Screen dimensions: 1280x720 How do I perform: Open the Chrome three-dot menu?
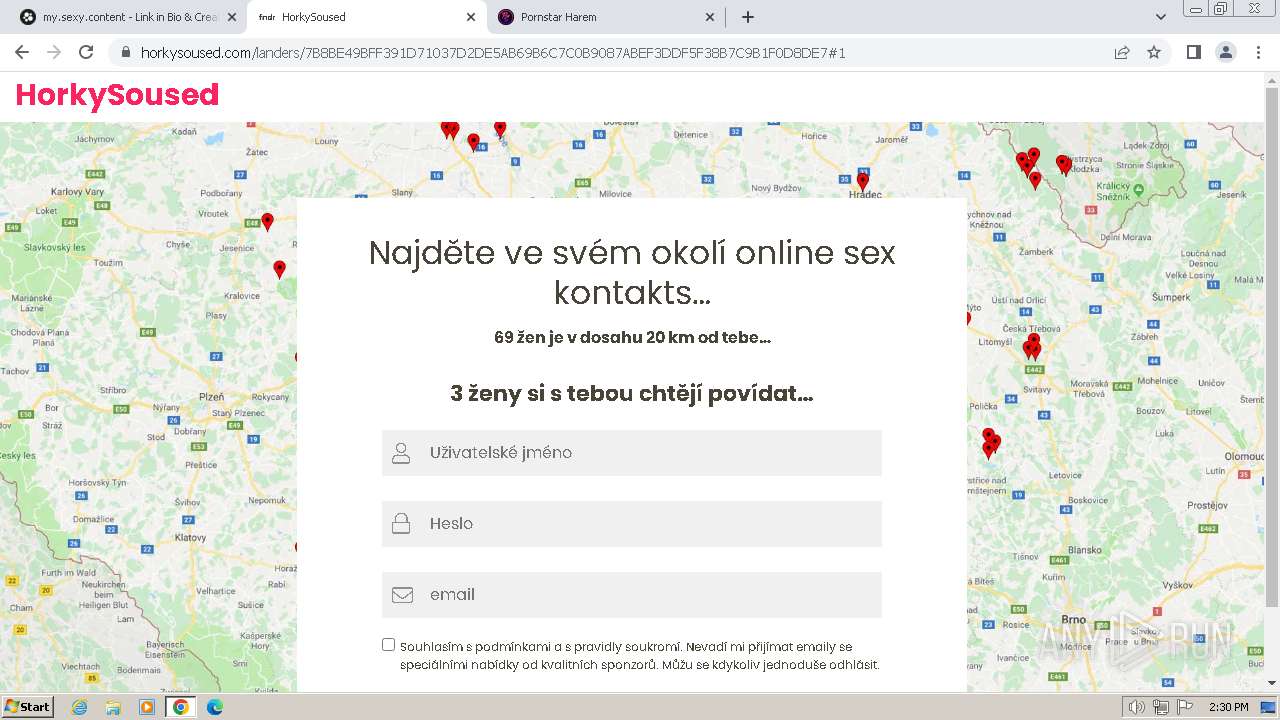(1258, 53)
